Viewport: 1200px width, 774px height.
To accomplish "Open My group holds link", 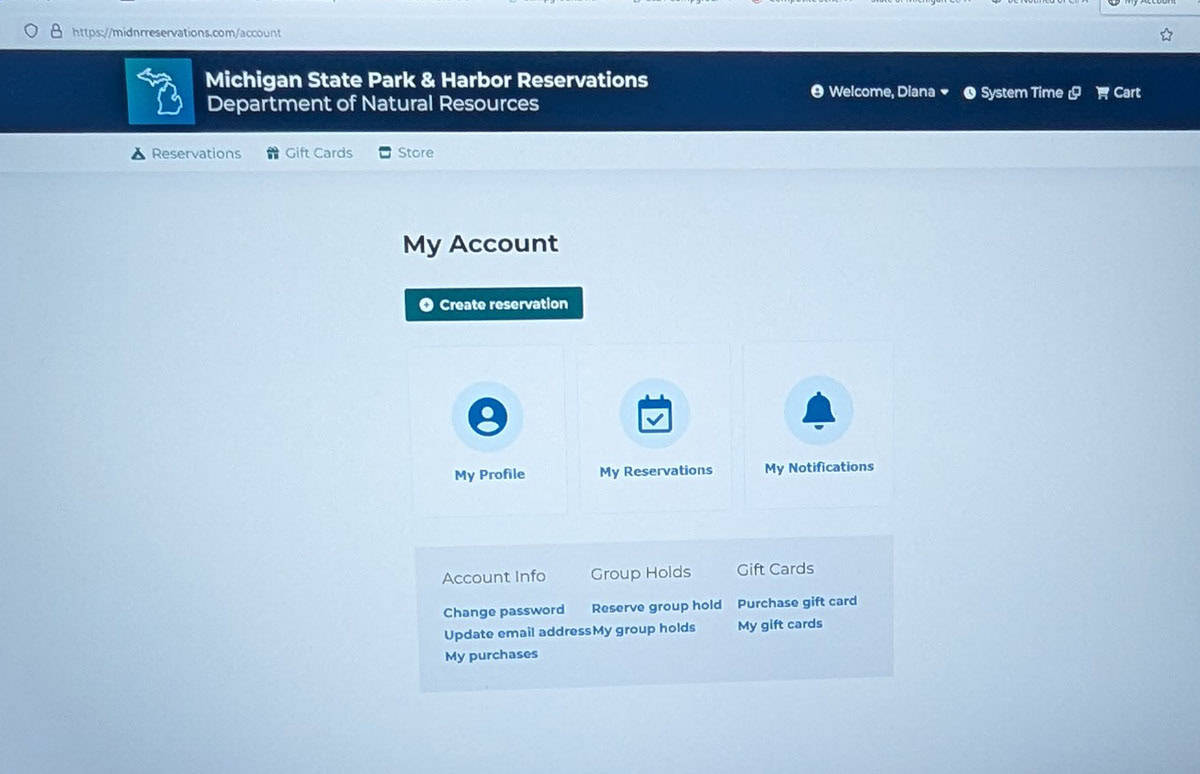I will [x=644, y=629].
